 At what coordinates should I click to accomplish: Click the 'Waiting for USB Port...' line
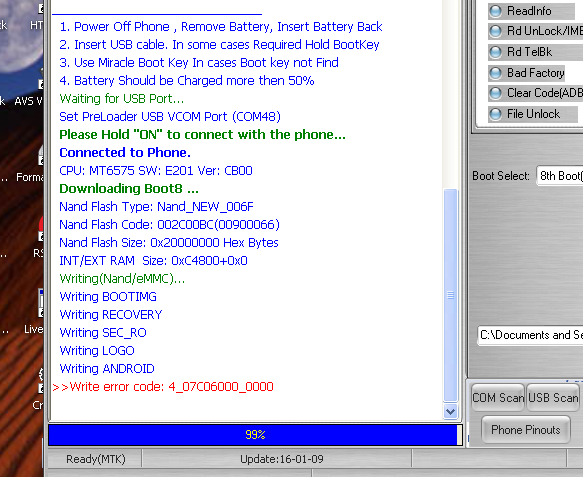point(122,99)
